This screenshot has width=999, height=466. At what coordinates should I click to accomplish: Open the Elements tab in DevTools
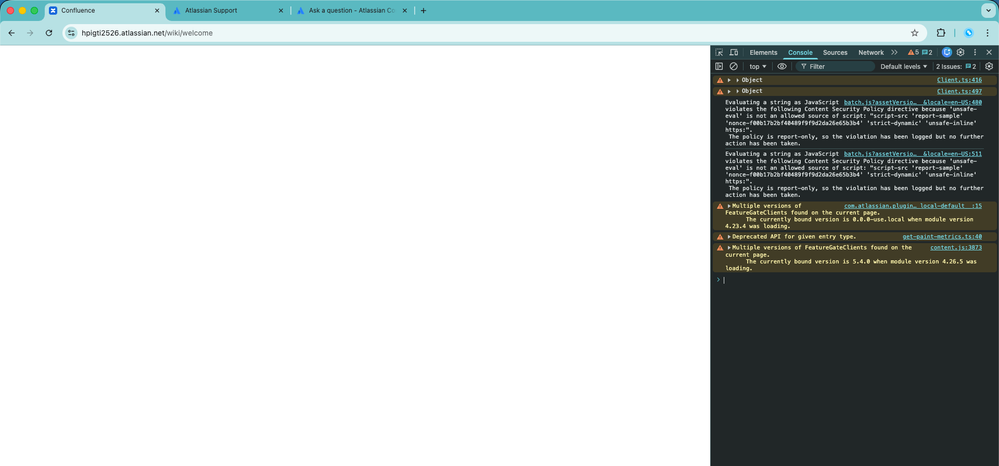[763, 52]
